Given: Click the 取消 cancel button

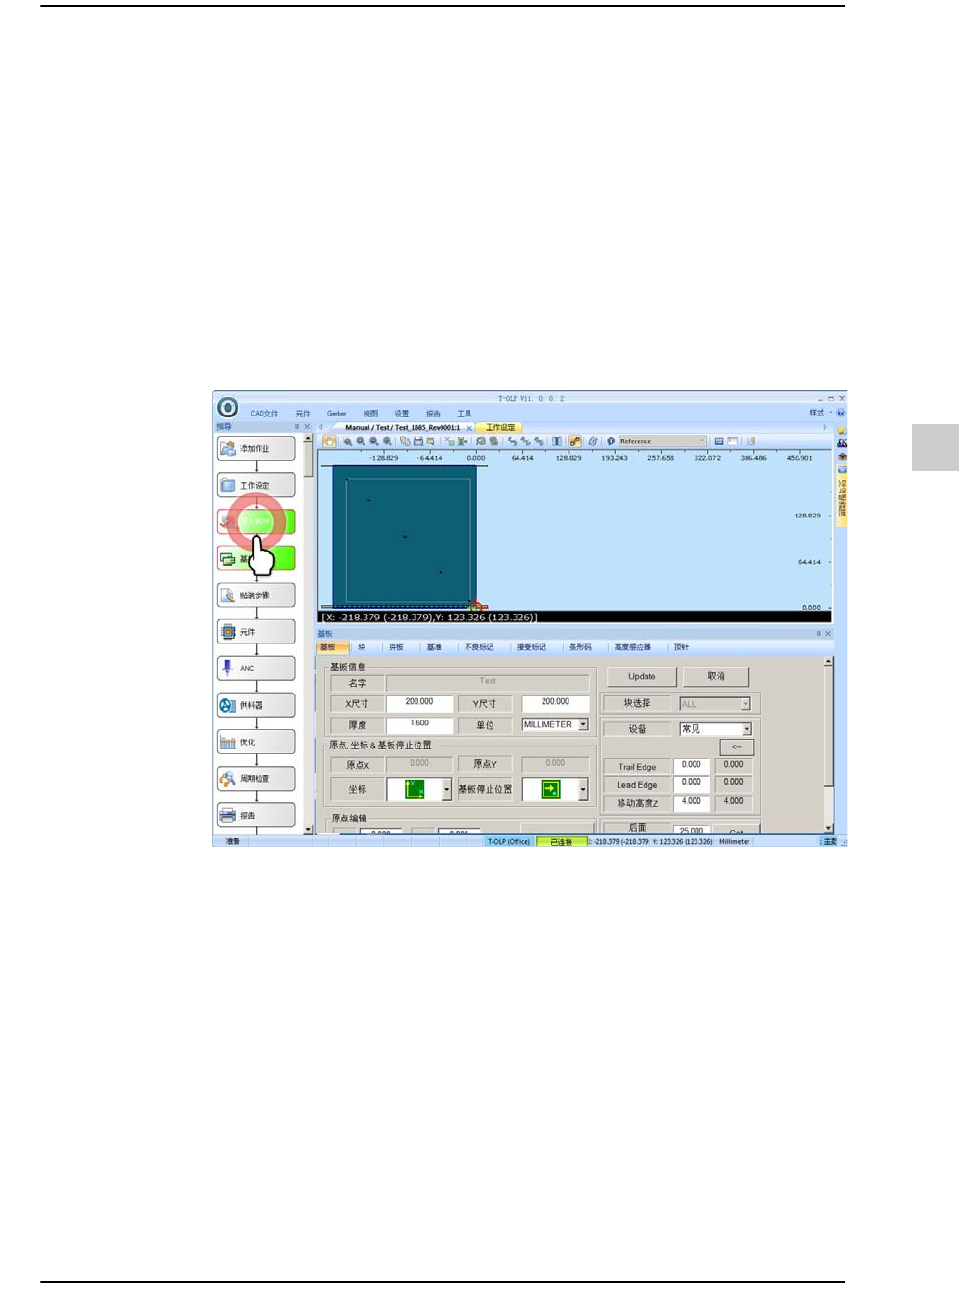Looking at the screenshot, I should (x=716, y=677).
